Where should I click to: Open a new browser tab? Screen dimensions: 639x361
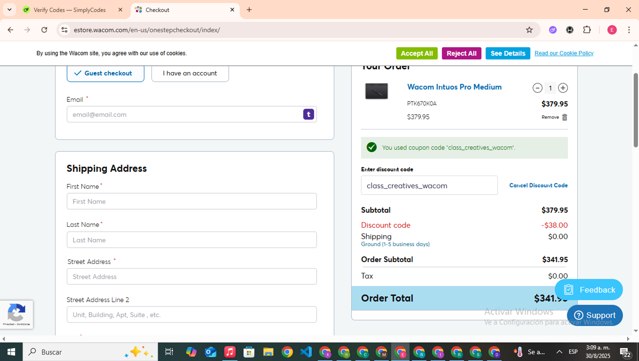click(x=249, y=10)
